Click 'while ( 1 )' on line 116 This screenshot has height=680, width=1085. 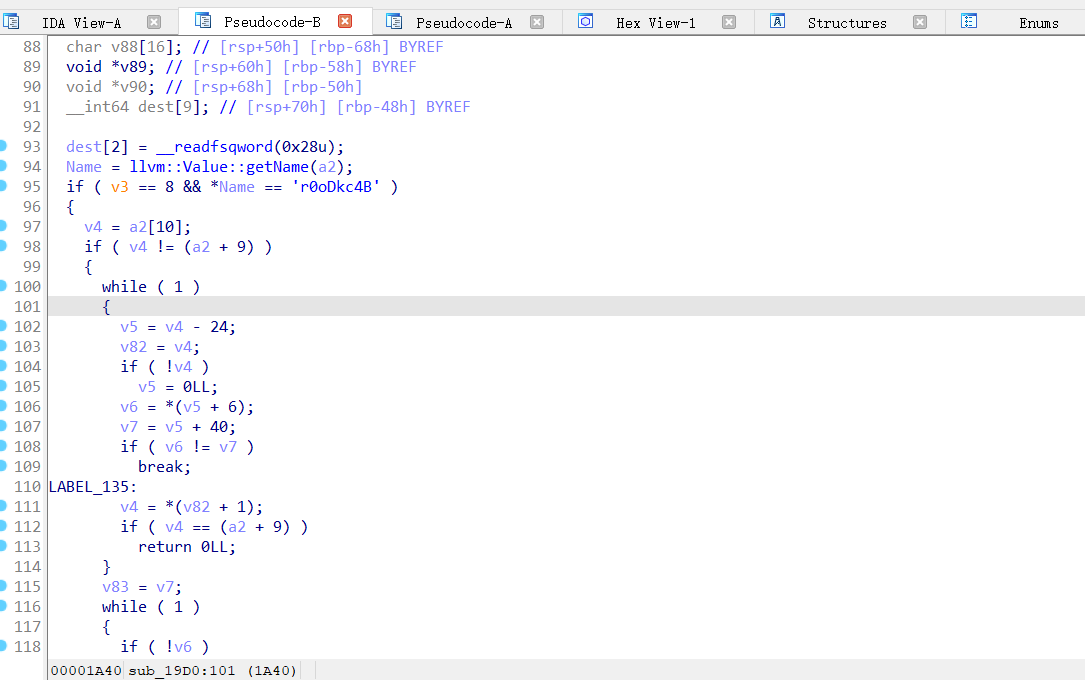[x=151, y=607]
